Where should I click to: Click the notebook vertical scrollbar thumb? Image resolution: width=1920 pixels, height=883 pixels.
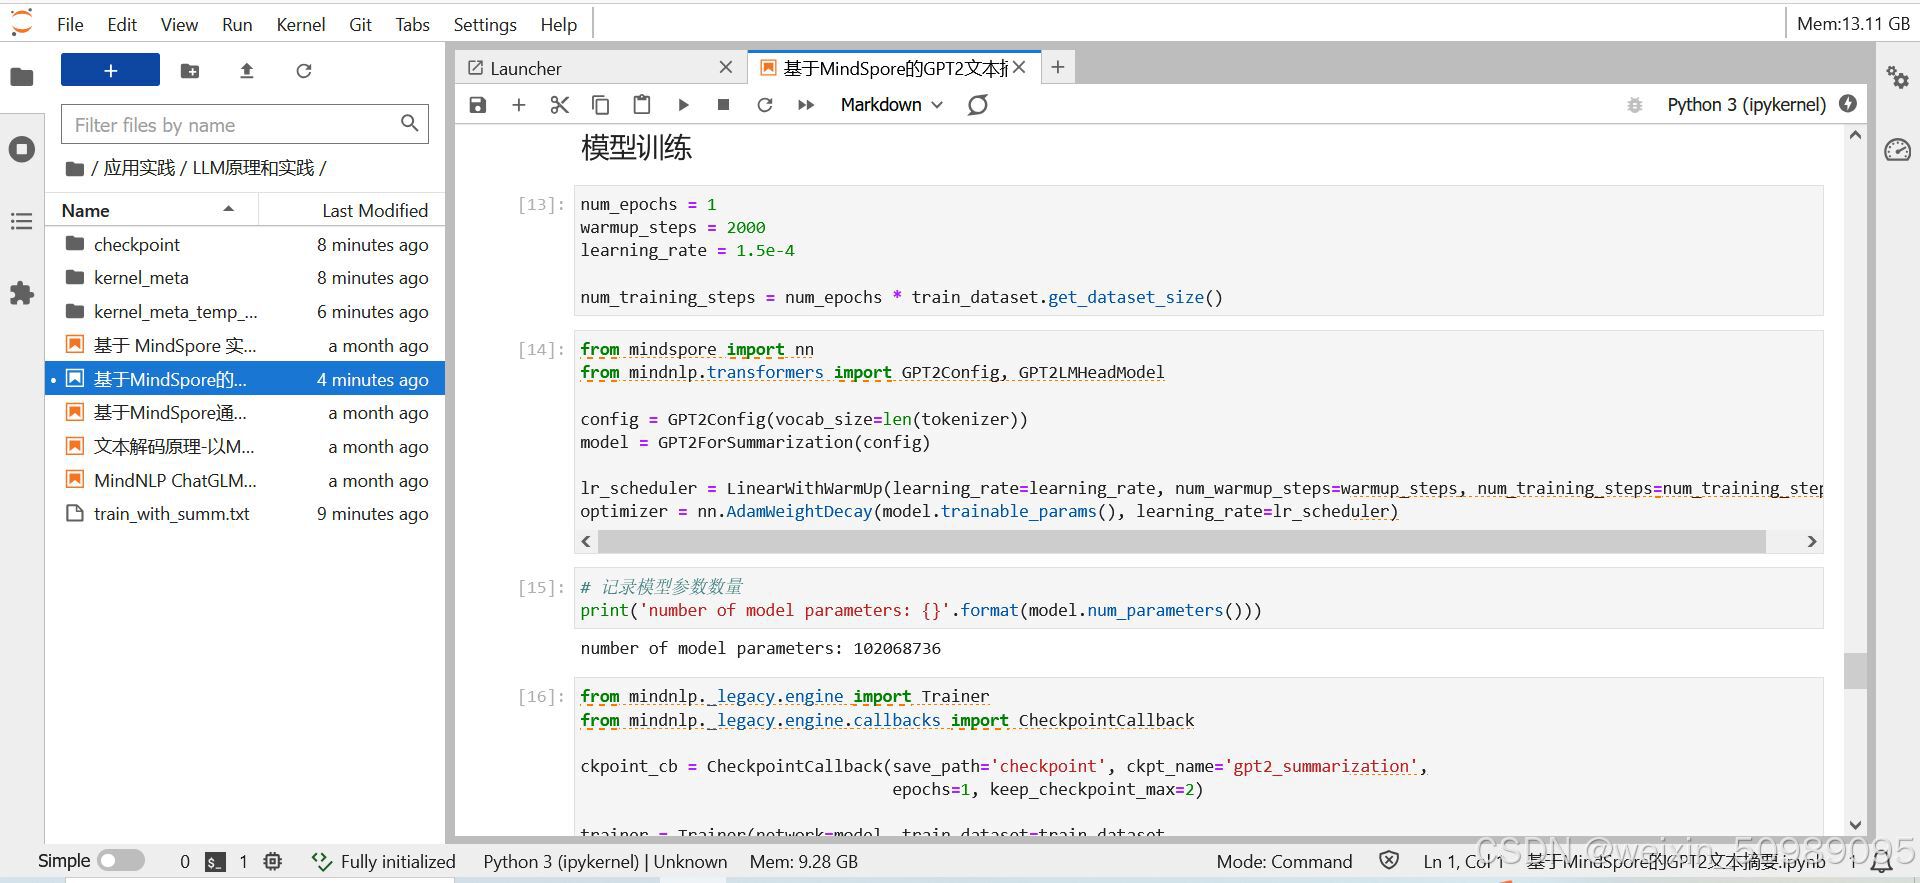pyautogui.click(x=1855, y=670)
